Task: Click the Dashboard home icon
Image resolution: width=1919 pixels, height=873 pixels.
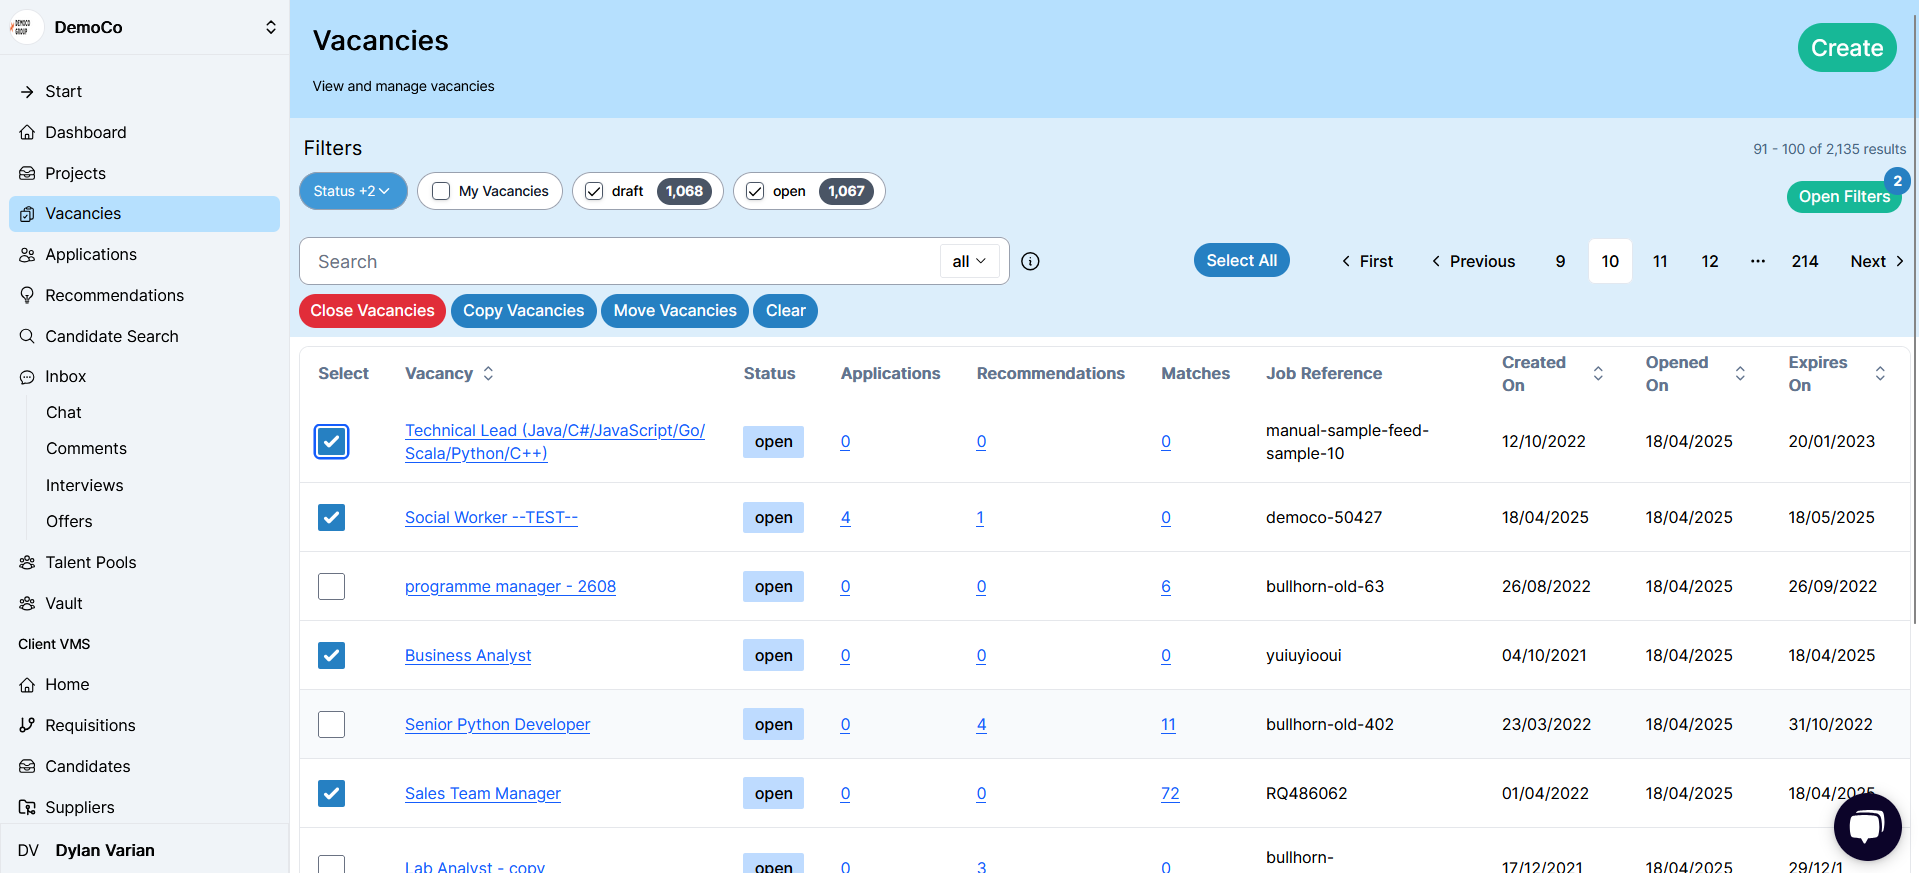Action: (x=27, y=132)
